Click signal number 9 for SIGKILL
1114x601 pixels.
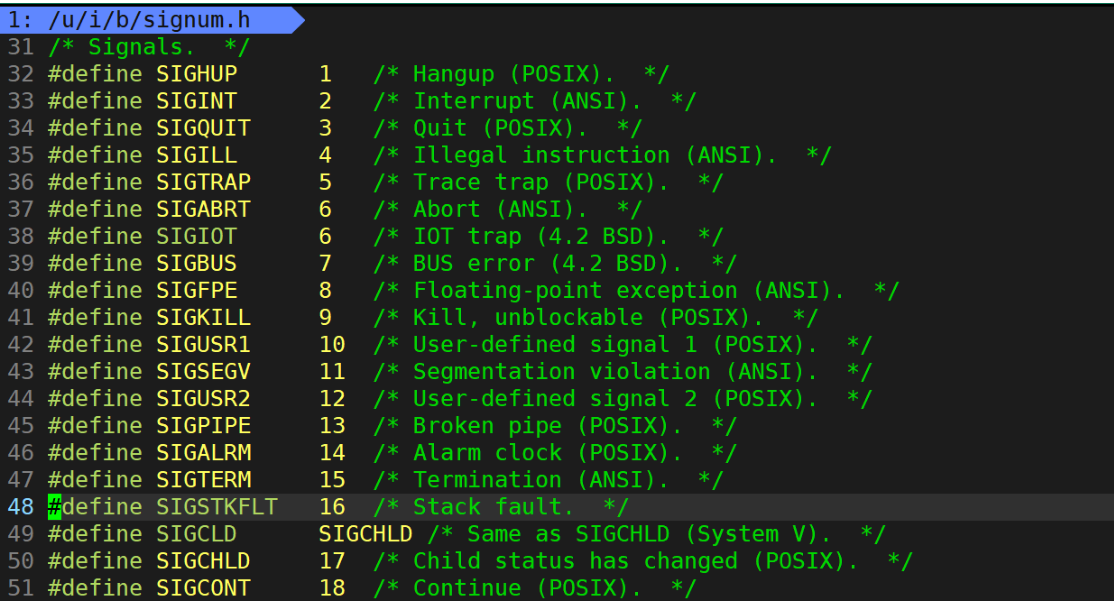pyautogui.click(x=325, y=318)
